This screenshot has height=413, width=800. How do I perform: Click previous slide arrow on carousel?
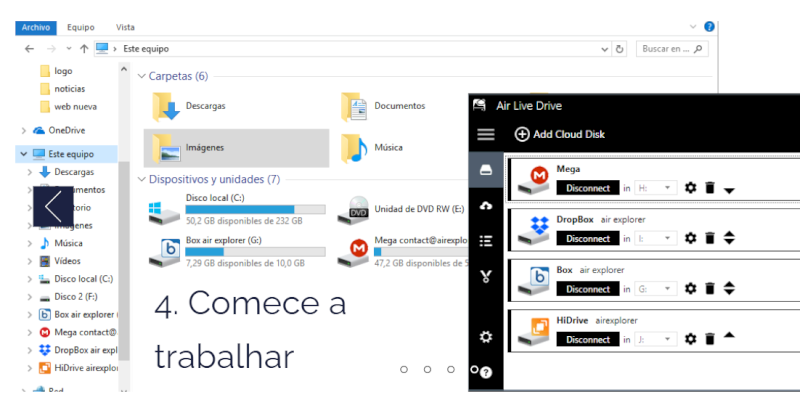[x=53, y=207]
